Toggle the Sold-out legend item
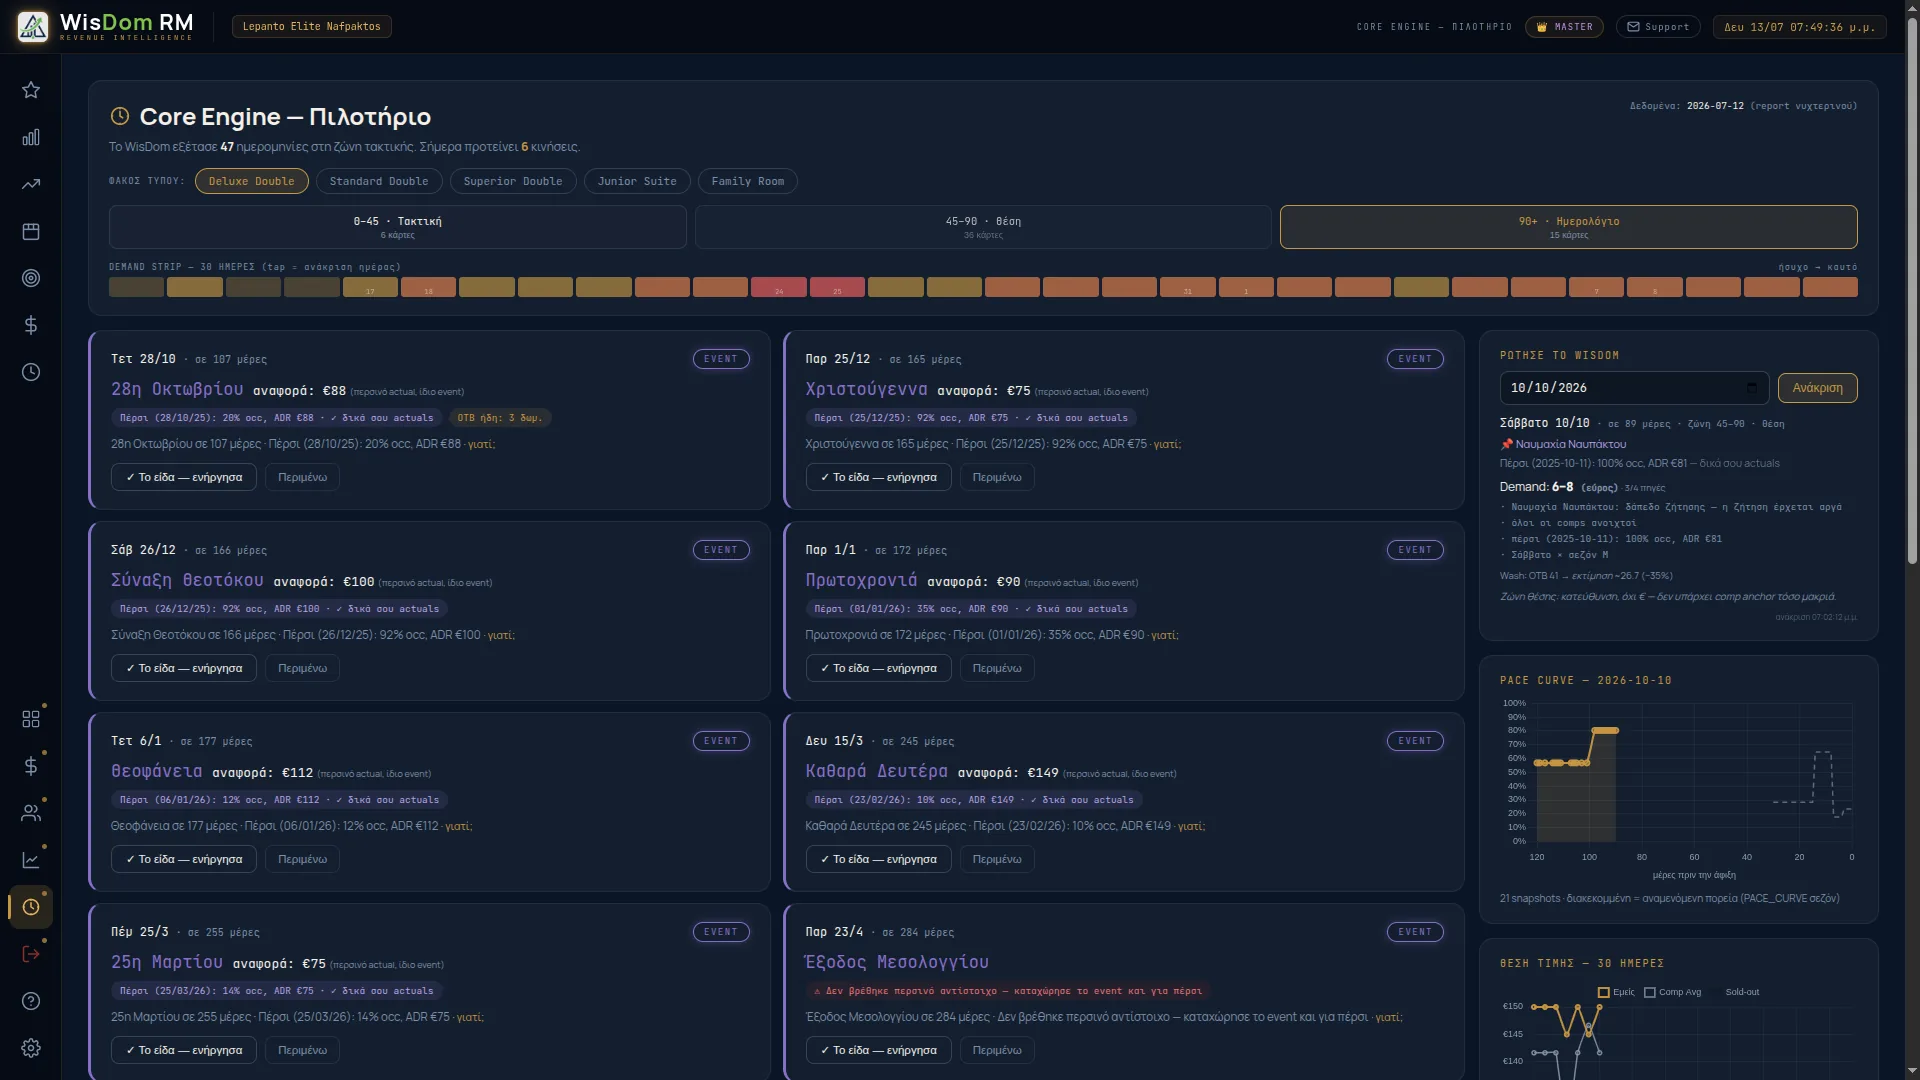Viewport: 1920px width, 1080px height. click(1742, 992)
